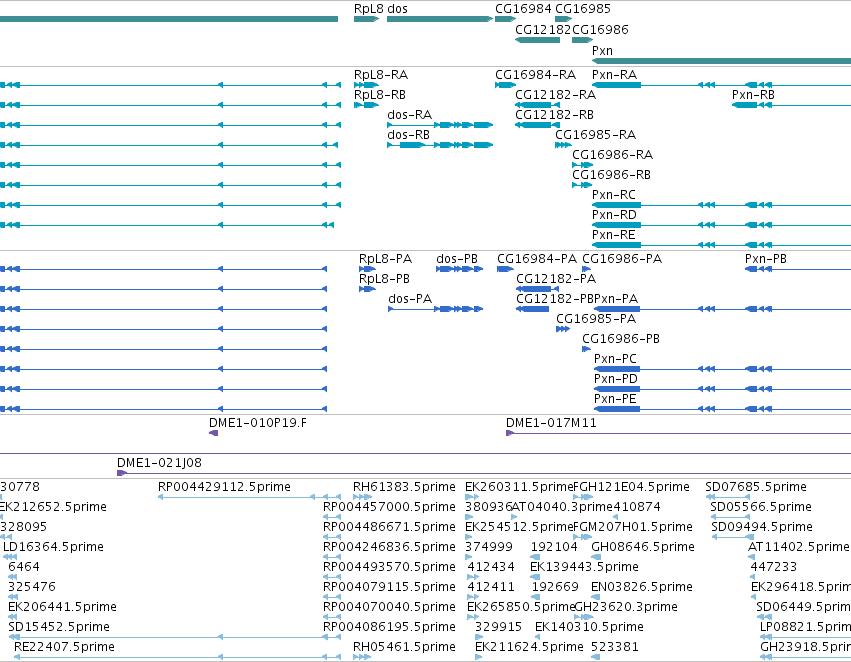
Task: Click the Pxn gene label
Action: (602, 50)
